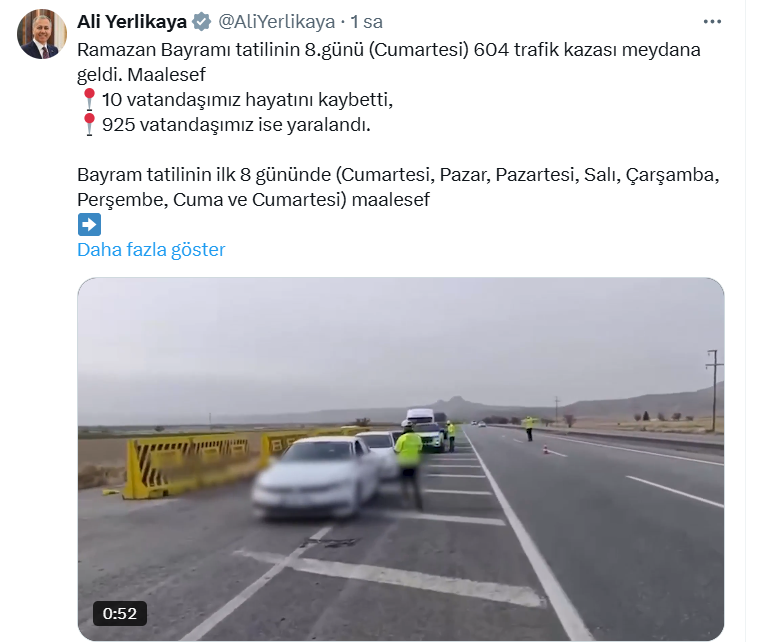Open the three-dot more options menu
Image resolution: width=763 pixels, height=642 pixels.
712,21
